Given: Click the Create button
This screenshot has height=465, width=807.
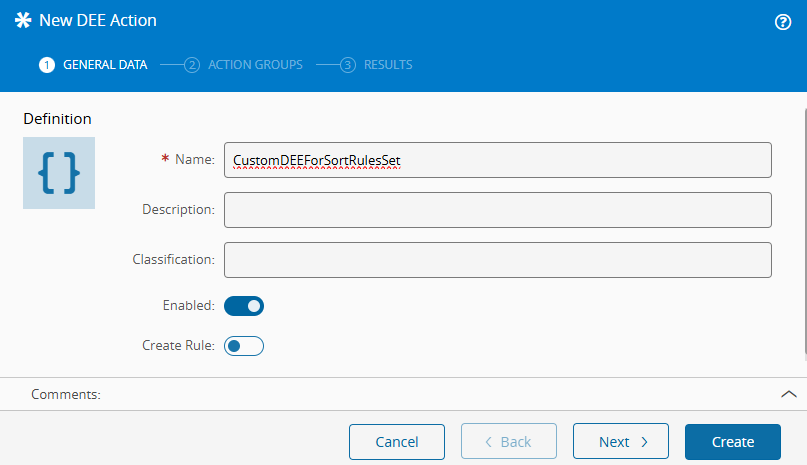Looking at the screenshot, I should (x=732, y=442).
